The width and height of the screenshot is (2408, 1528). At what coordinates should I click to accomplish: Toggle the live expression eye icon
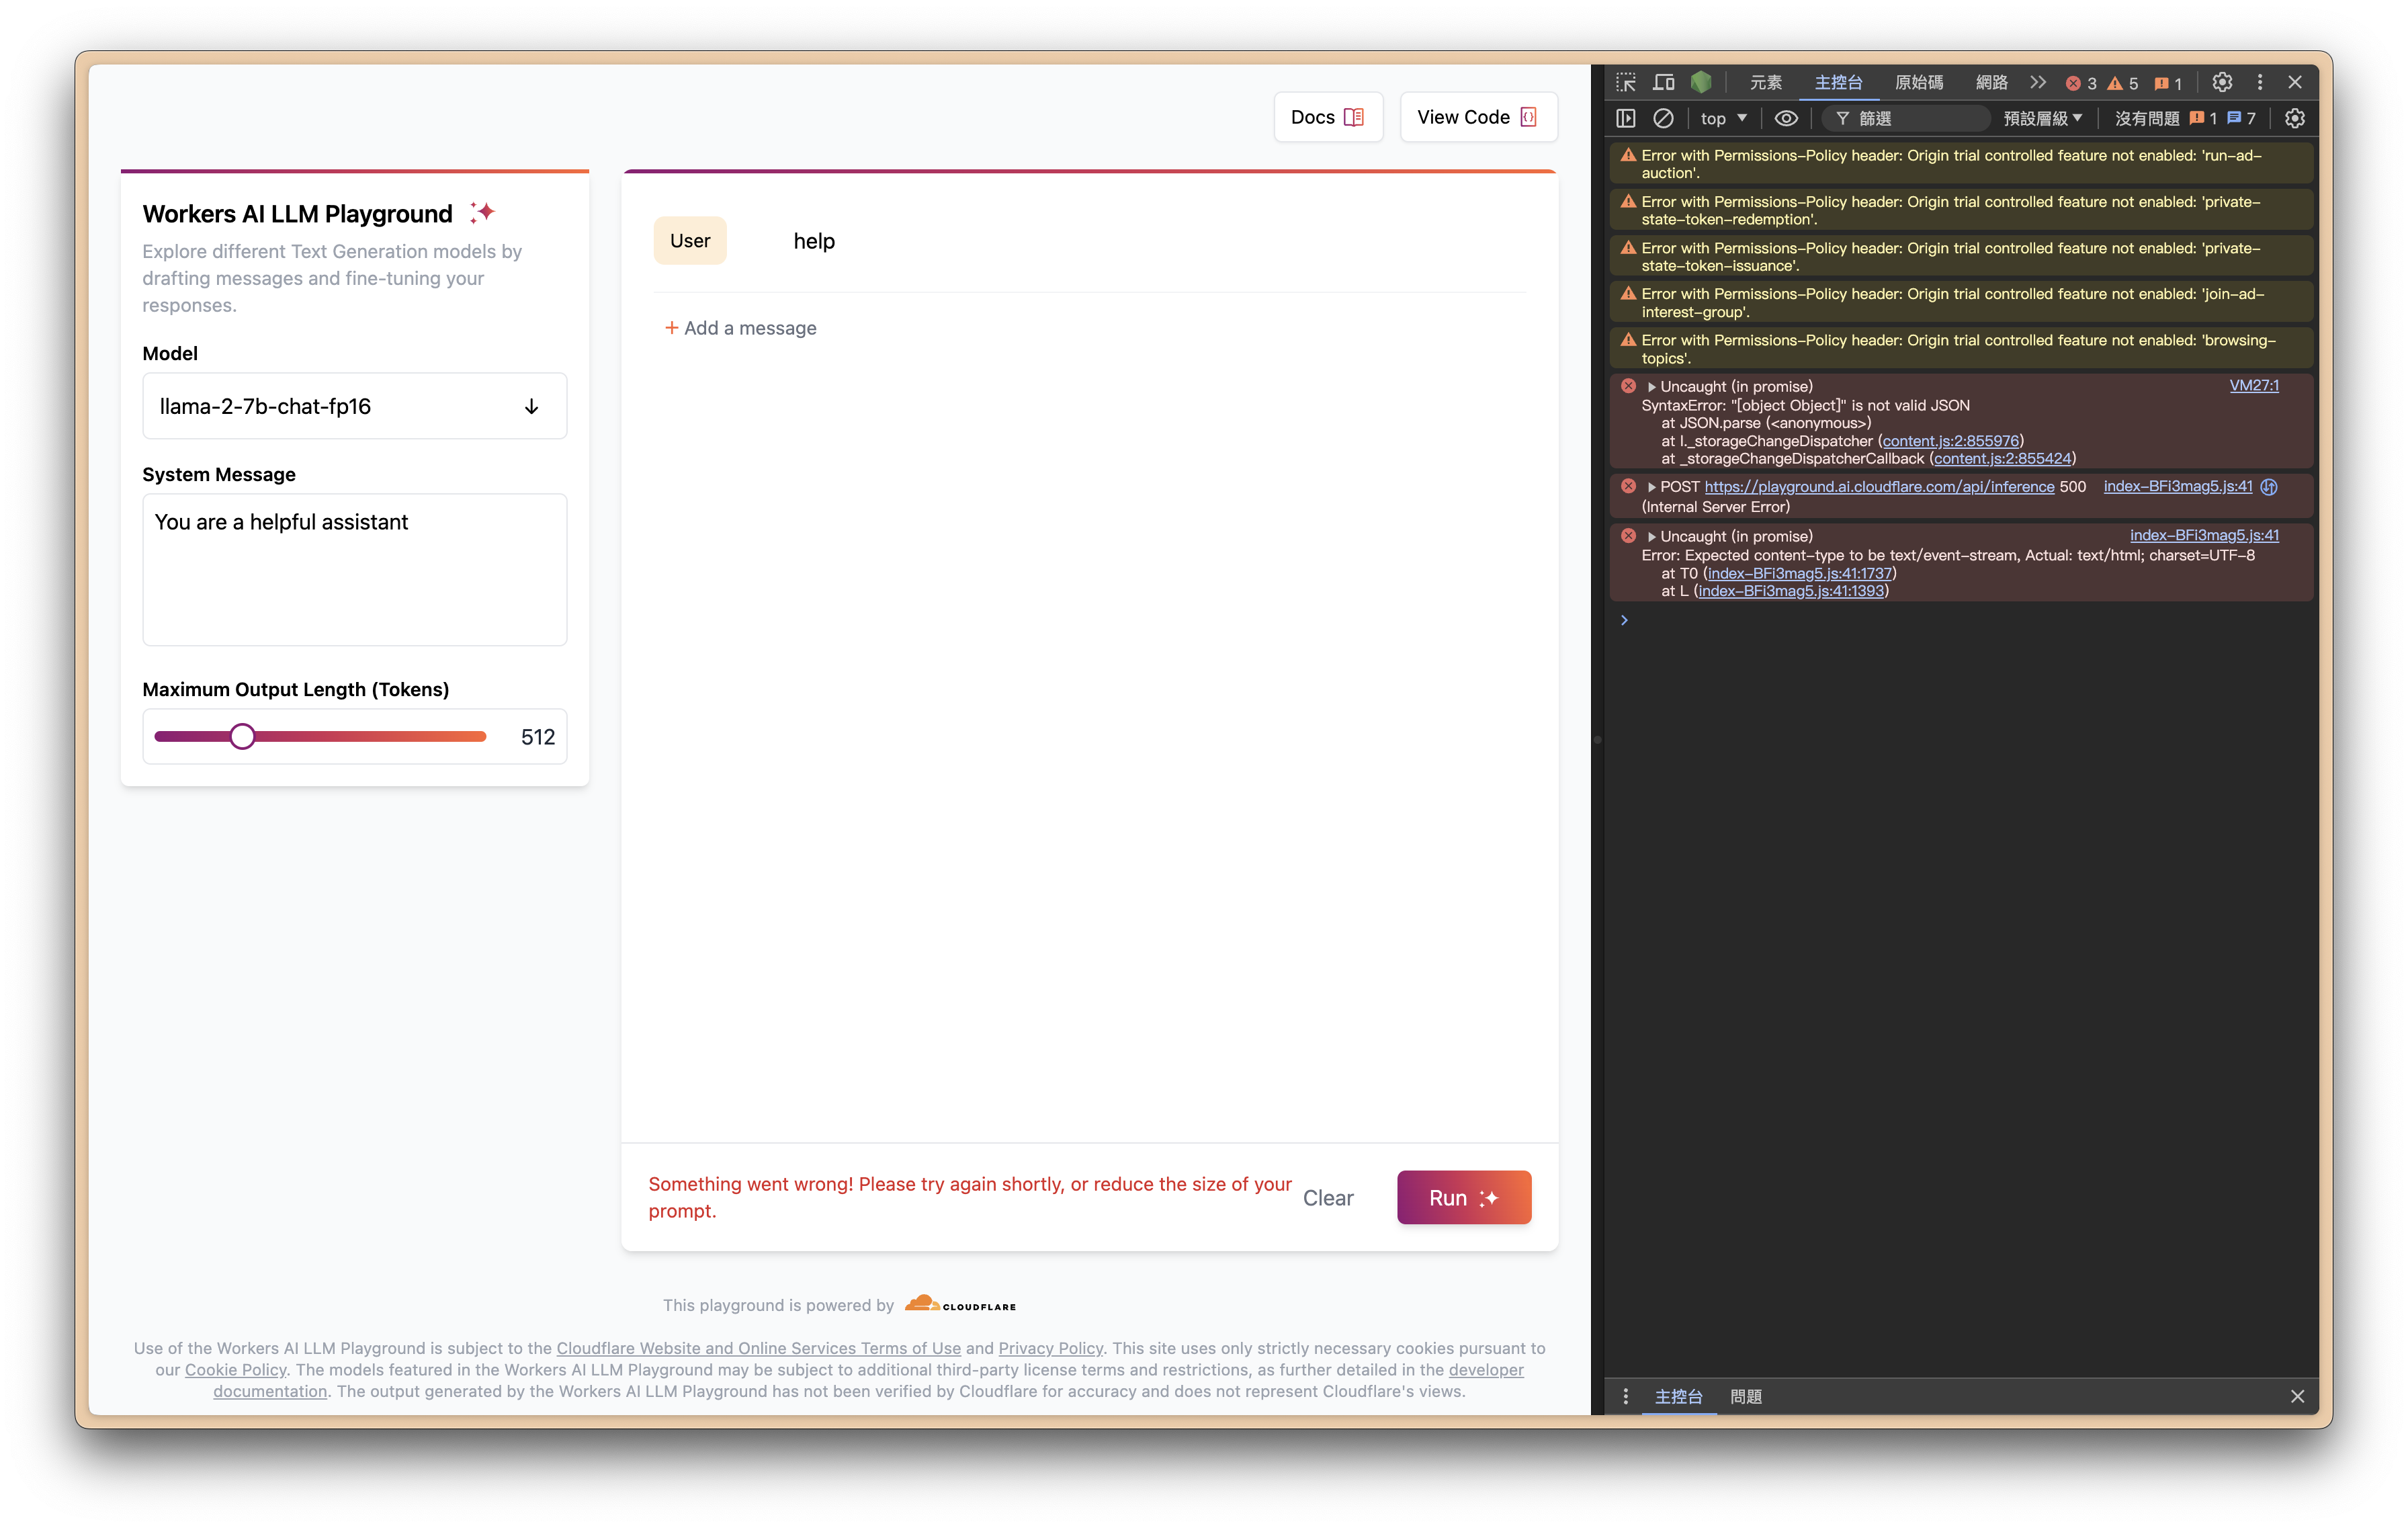[x=1786, y=119]
